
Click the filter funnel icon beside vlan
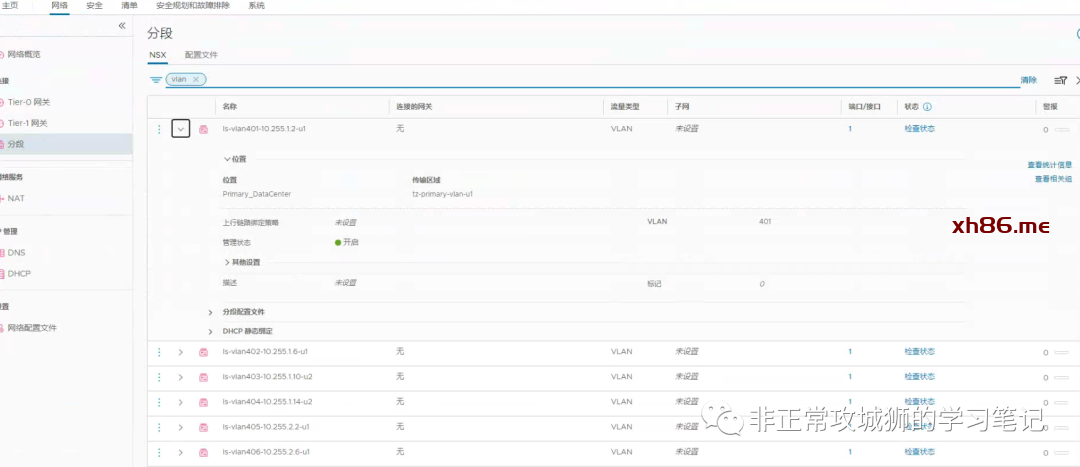tap(156, 79)
